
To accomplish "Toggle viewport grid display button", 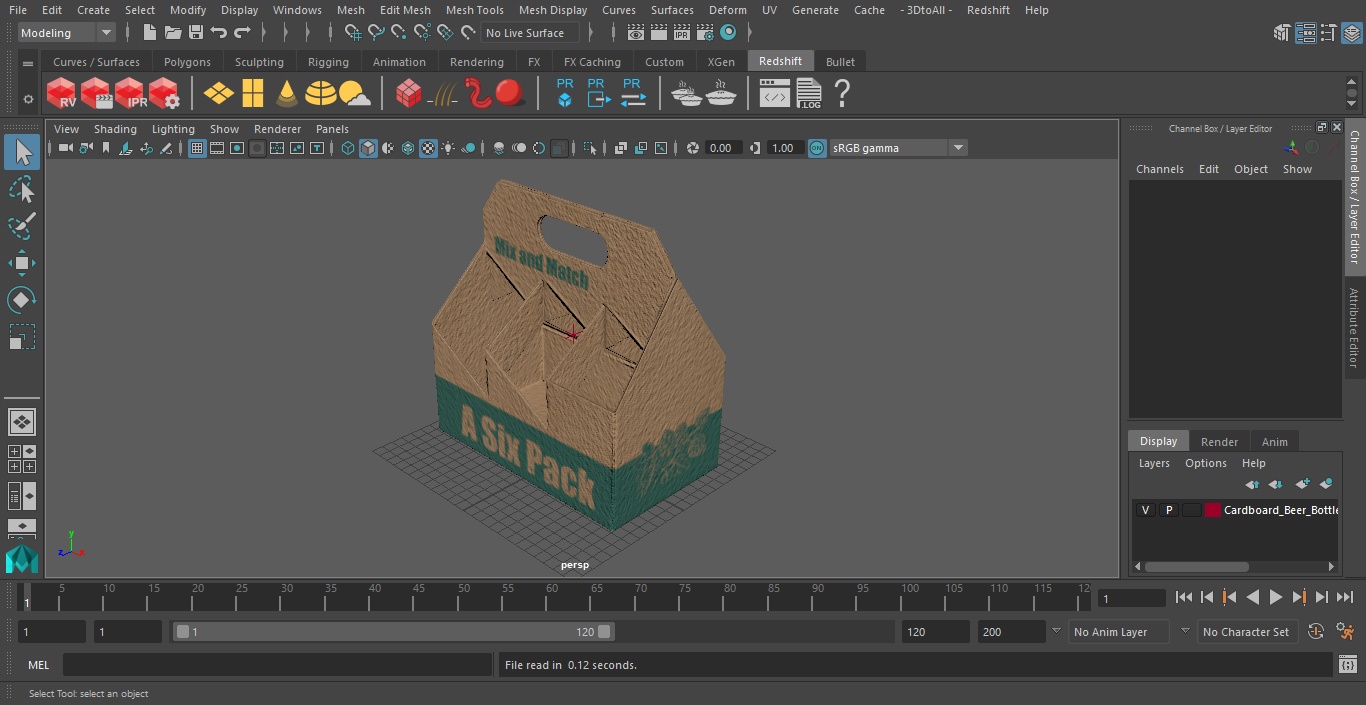I will tap(197, 148).
